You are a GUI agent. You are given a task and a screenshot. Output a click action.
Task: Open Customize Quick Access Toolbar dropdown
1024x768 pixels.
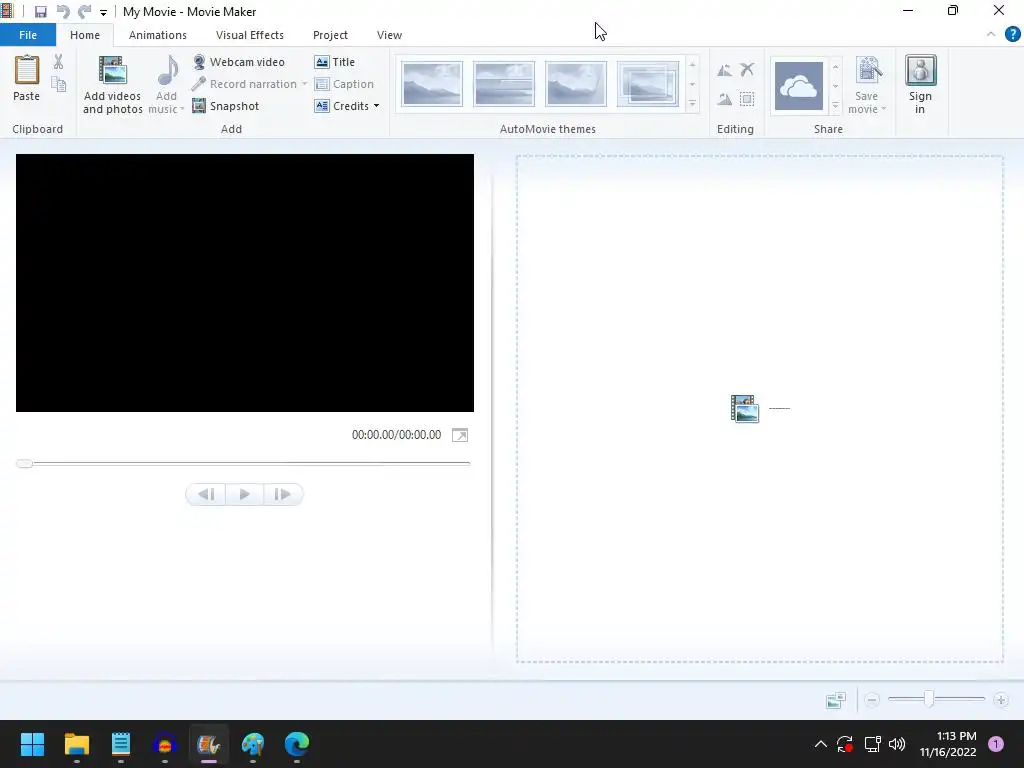click(x=103, y=12)
